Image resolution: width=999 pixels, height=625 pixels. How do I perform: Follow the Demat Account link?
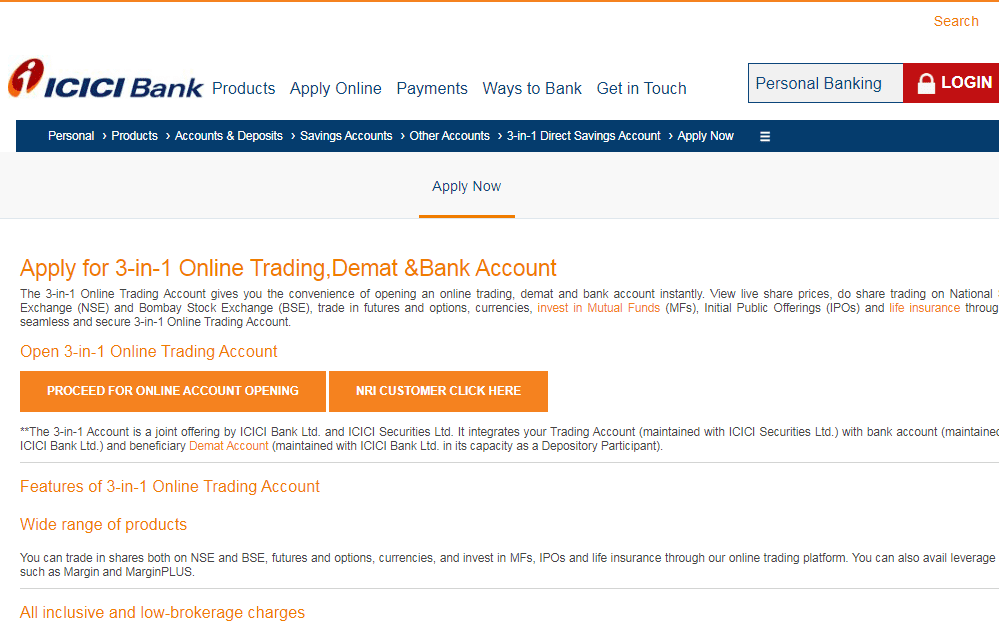pyautogui.click(x=229, y=446)
